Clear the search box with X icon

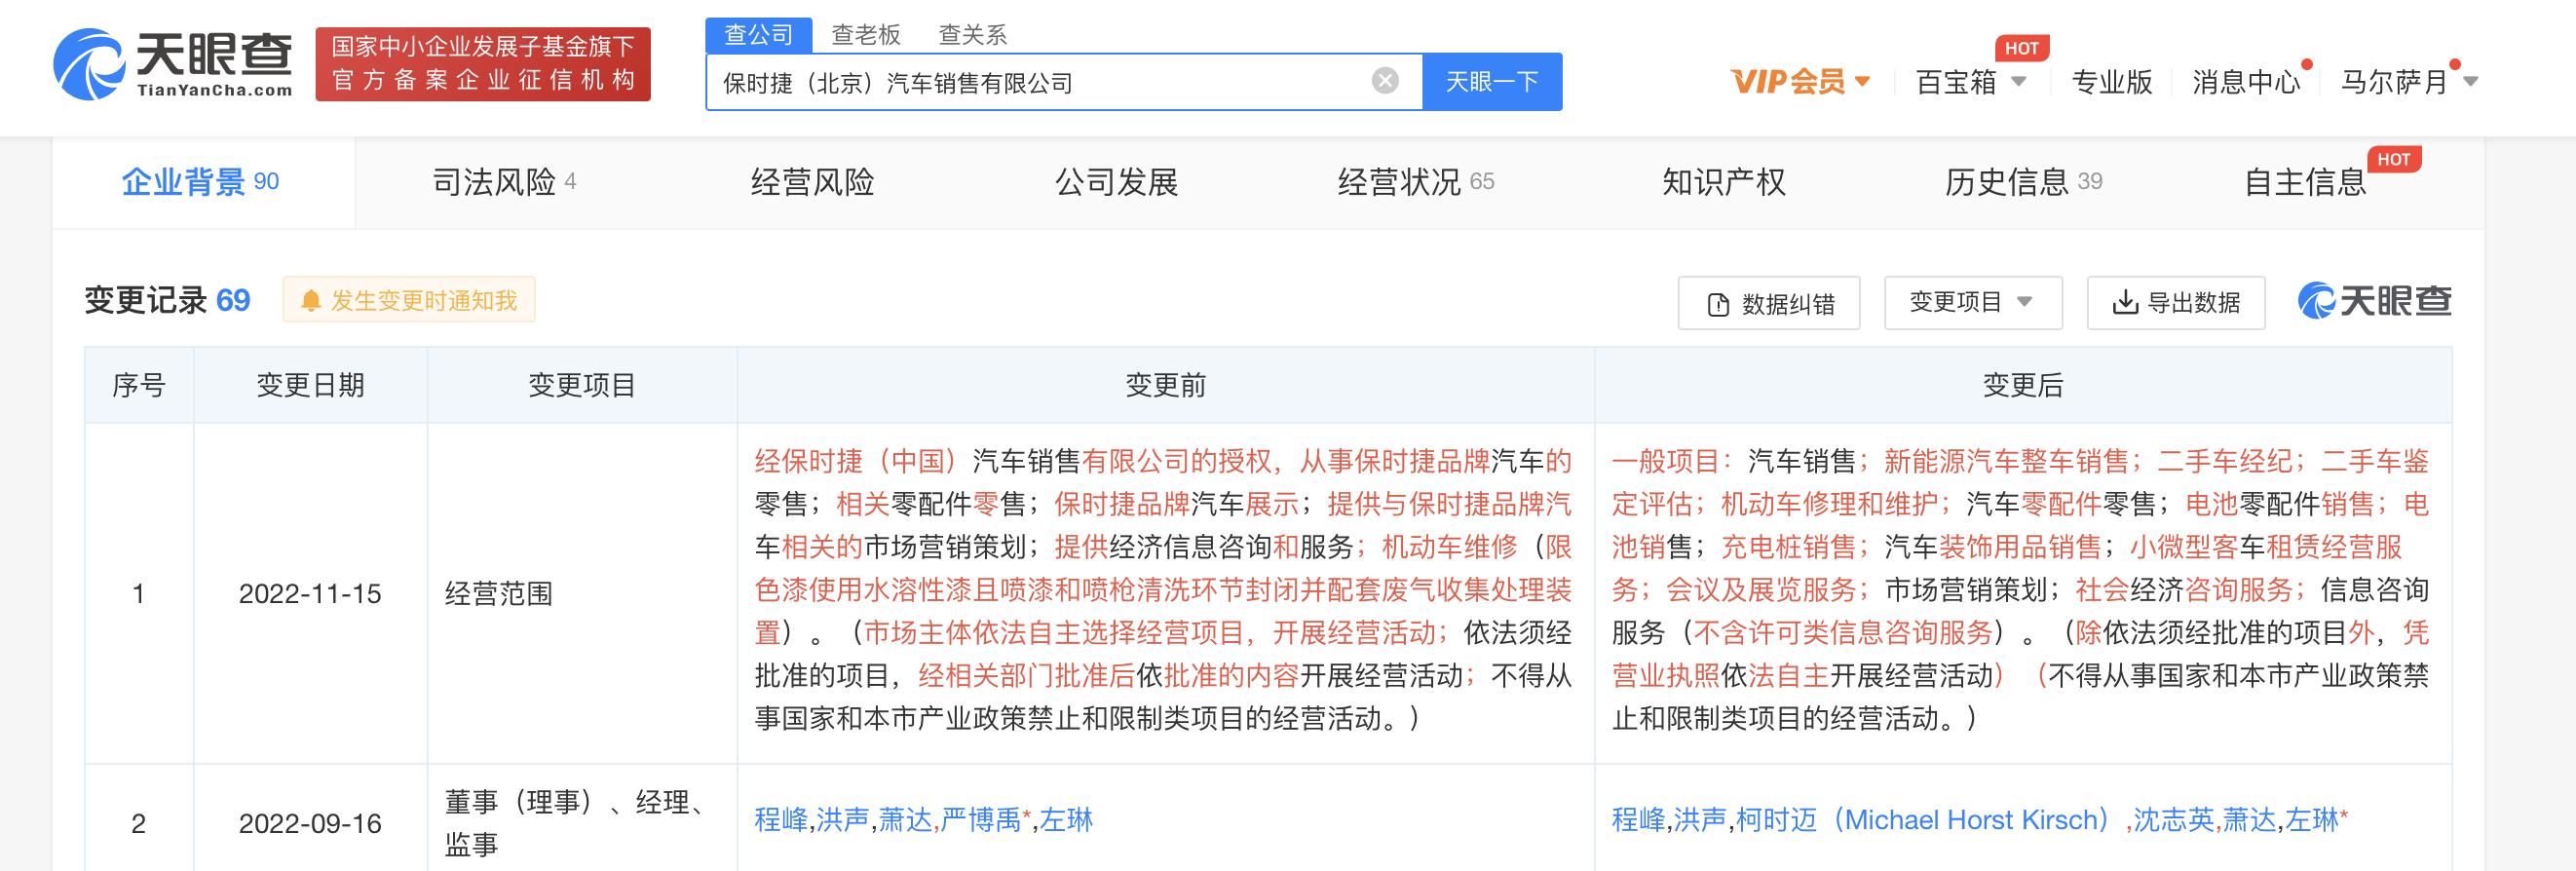(1385, 81)
